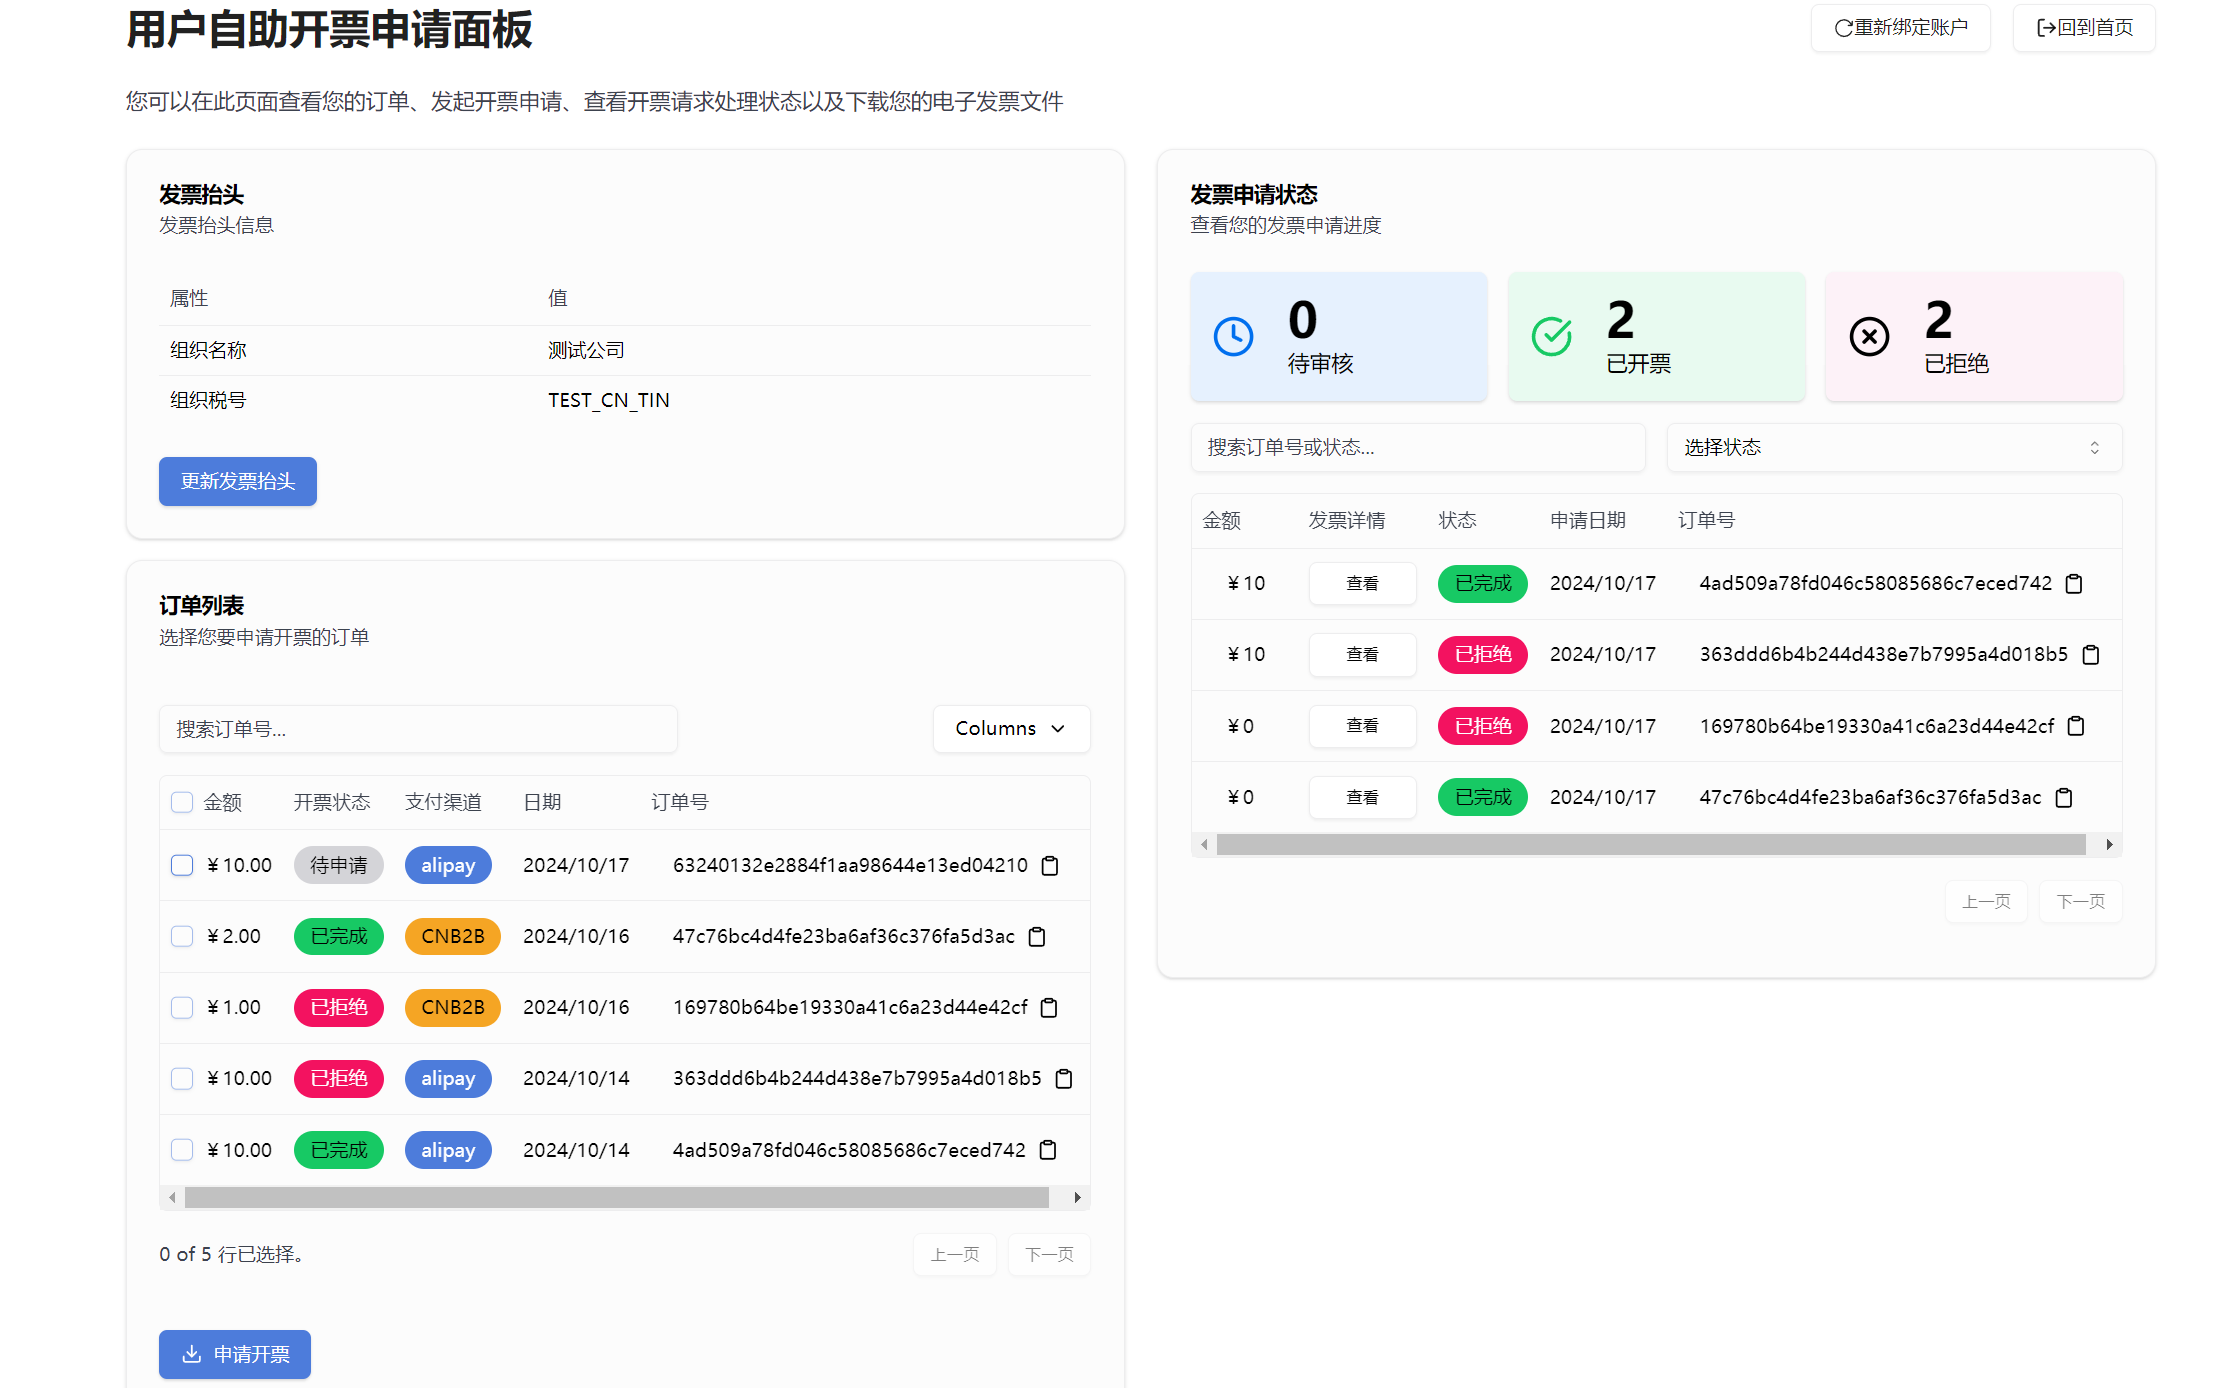Copy order 363ddd6b in the order list
The width and height of the screenshot is (2232, 1388).
click(1064, 1079)
